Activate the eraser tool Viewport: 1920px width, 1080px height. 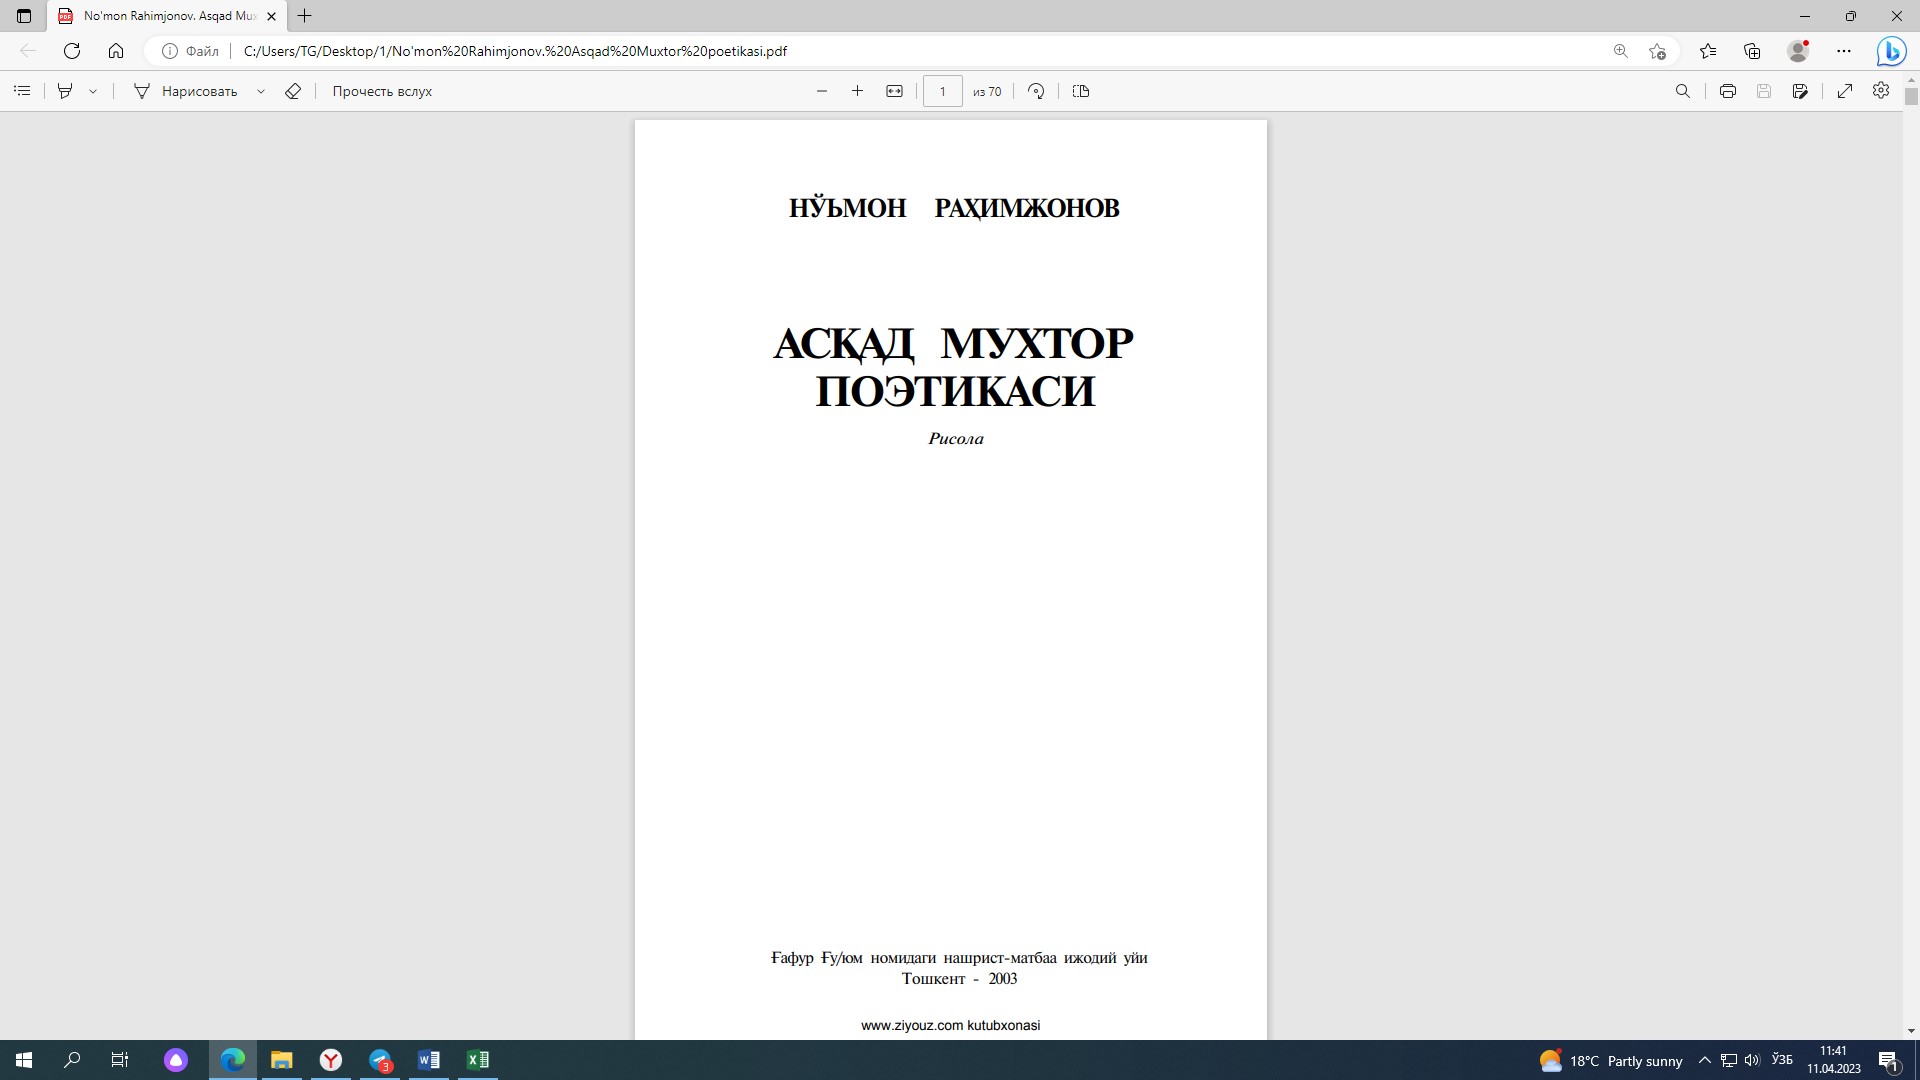click(x=293, y=91)
